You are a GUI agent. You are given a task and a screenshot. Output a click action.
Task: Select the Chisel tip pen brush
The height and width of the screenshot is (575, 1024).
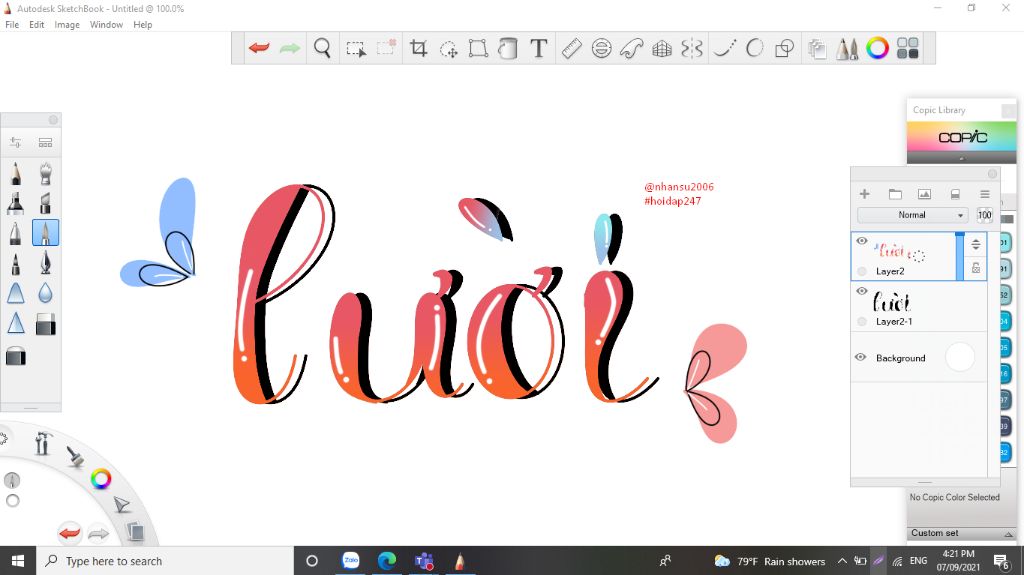[45, 203]
